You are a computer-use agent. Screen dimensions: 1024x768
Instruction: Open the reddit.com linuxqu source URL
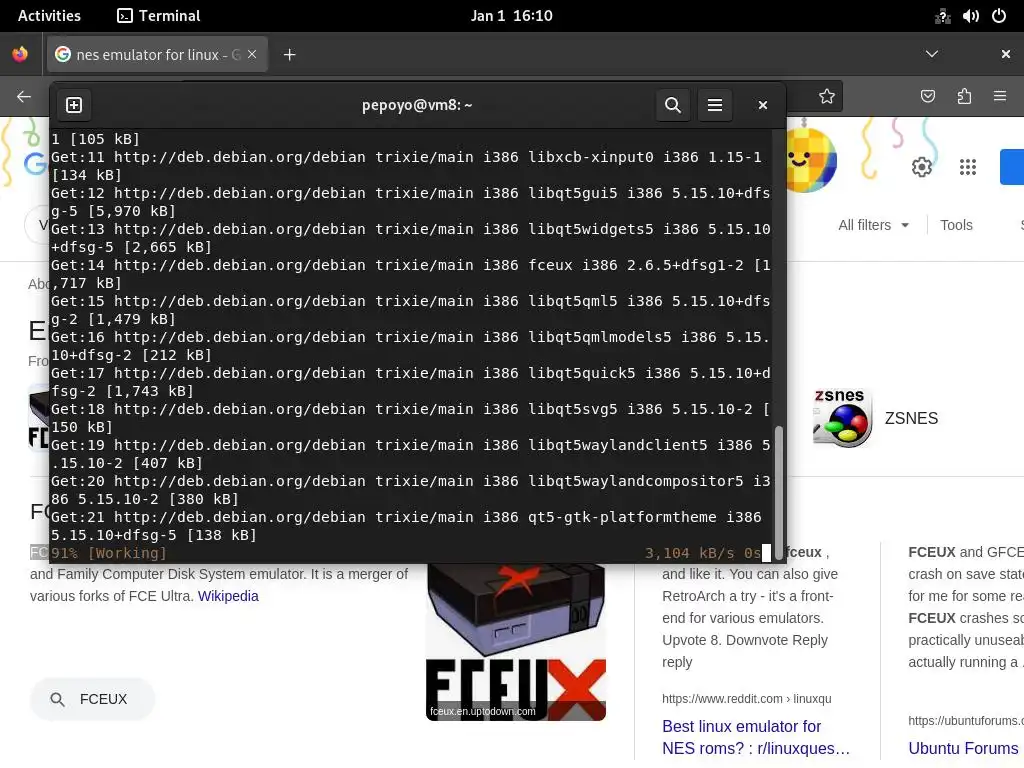coord(746,699)
